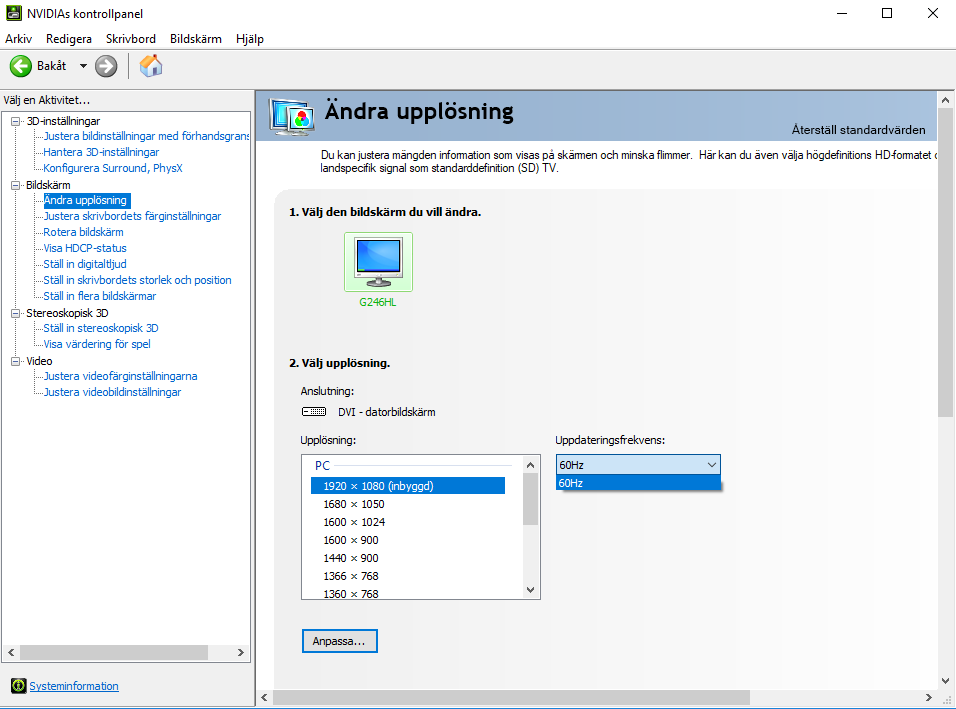This screenshot has height=709, width=956.
Task: Open the Uppdateringsfrekvens combo box
Action: [638, 465]
